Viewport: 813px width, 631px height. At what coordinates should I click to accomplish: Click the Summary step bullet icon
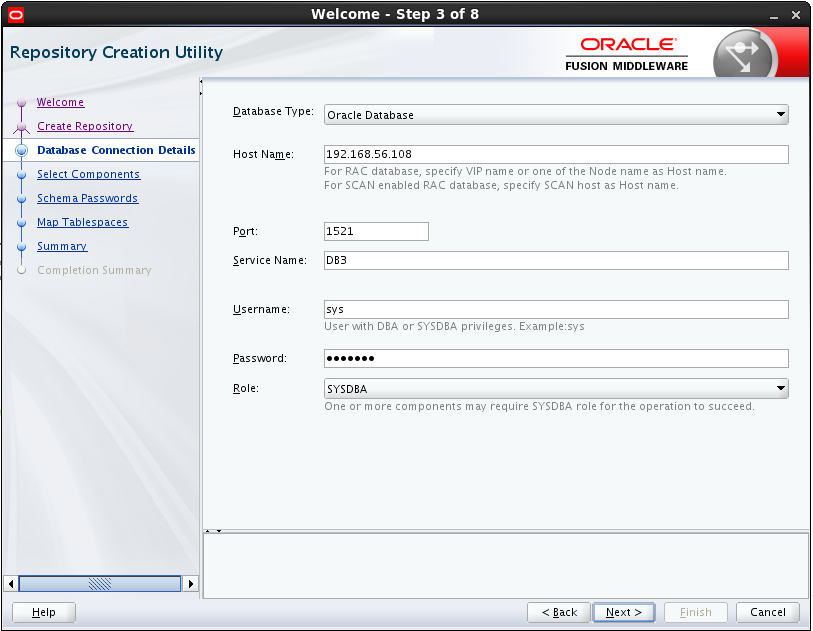[x=21, y=247]
